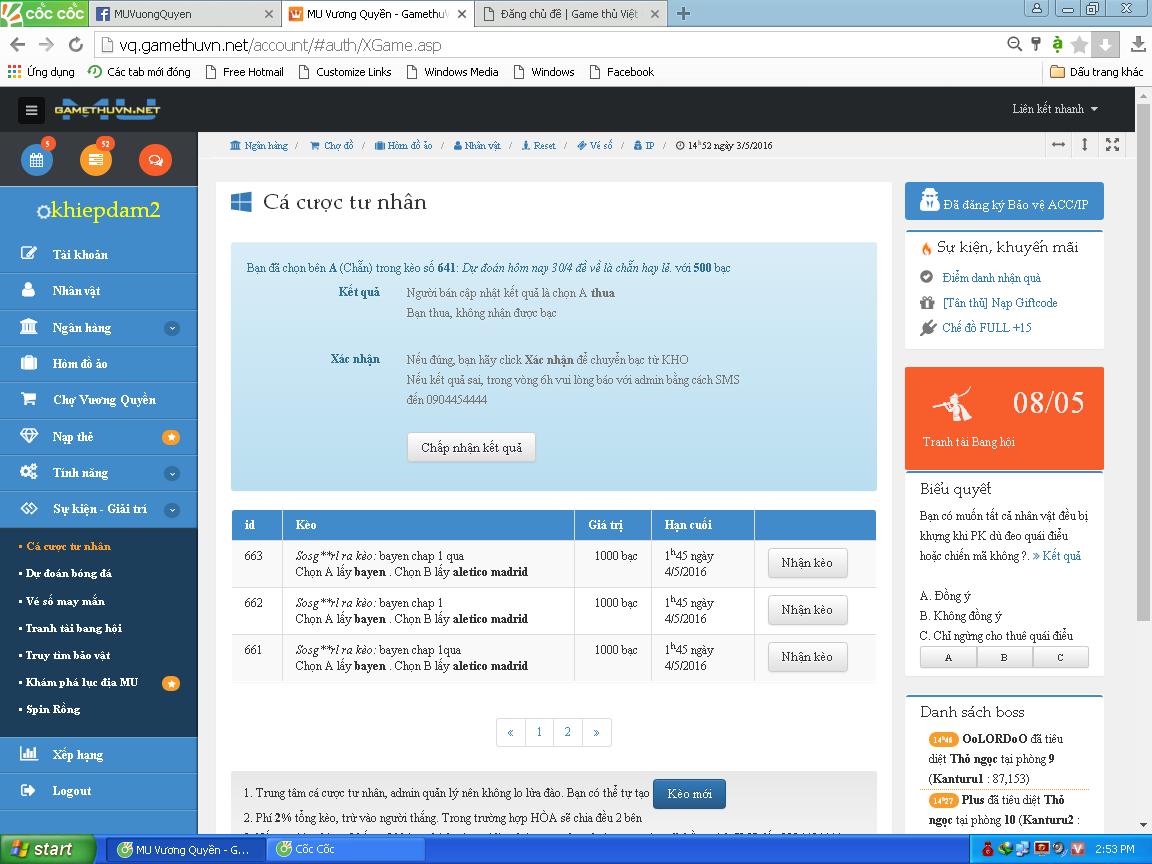This screenshot has width=1152, height=864.
Task: Bookmark the page with the star icon
Action: [1079, 45]
